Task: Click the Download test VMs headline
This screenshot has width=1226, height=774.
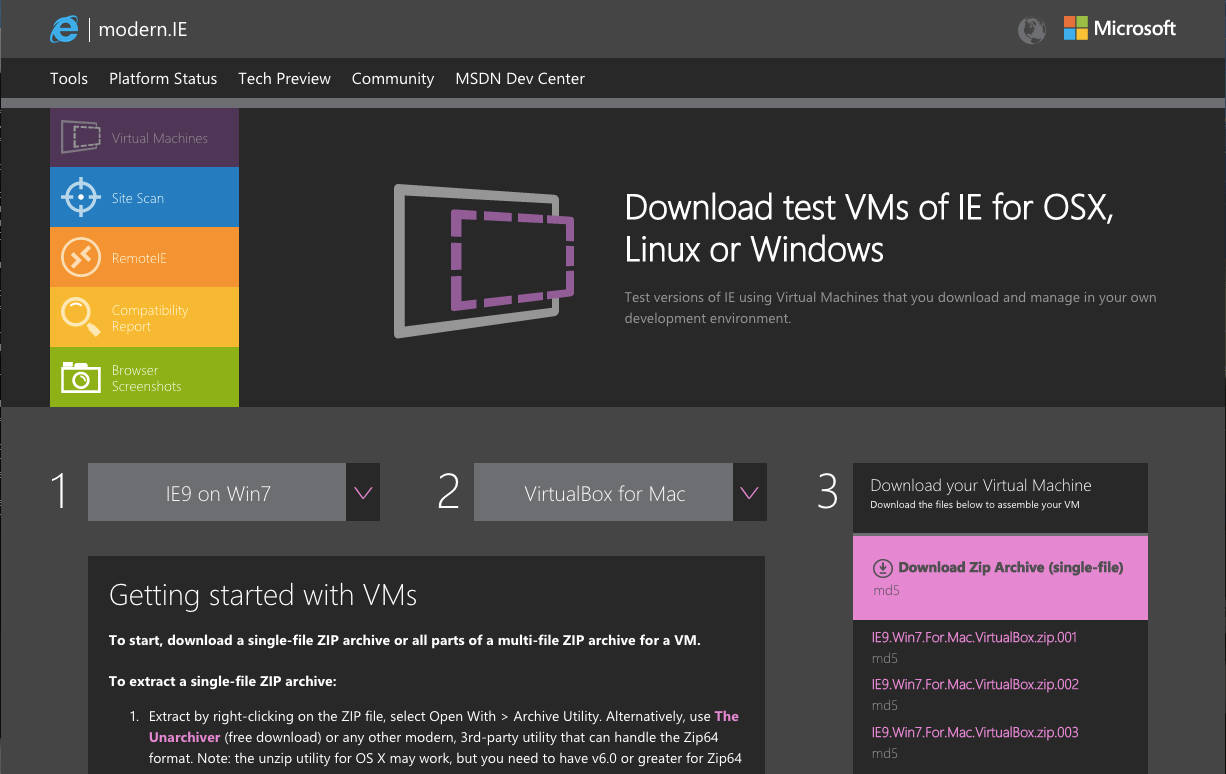Action: pyautogui.click(x=869, y=228)
